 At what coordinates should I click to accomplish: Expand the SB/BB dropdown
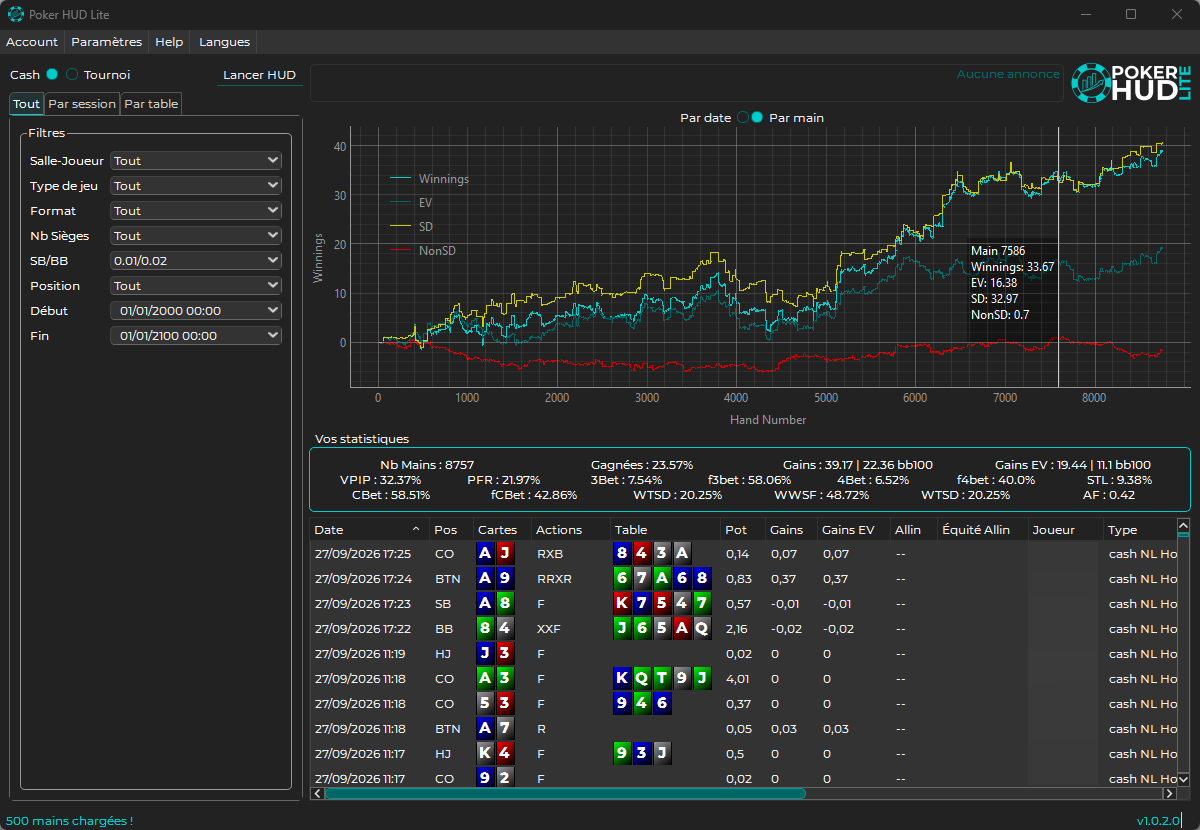pos(196,261)
